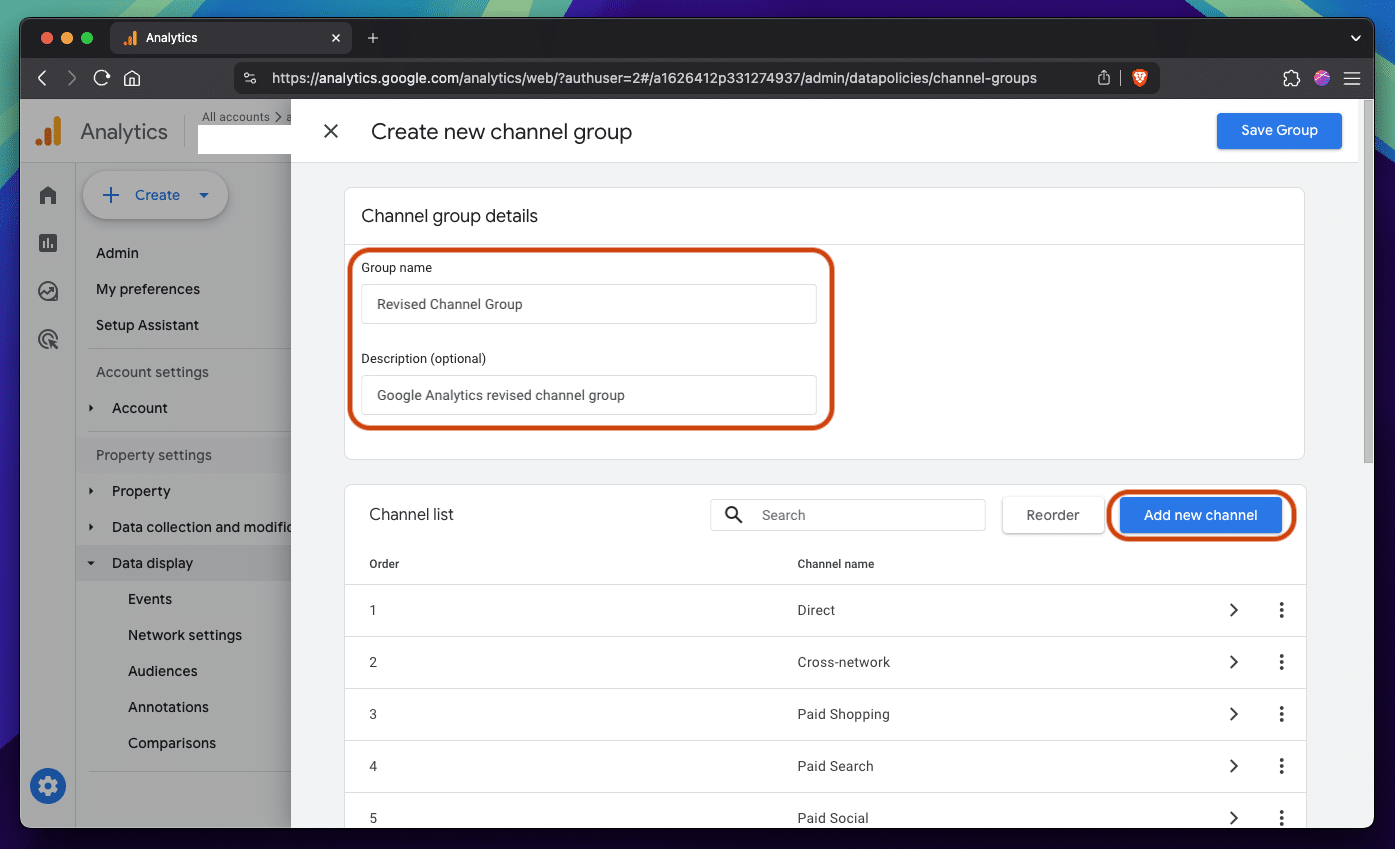Select Audiences in Data display menu
This screenshot has width=1395, height=849.
162,671
